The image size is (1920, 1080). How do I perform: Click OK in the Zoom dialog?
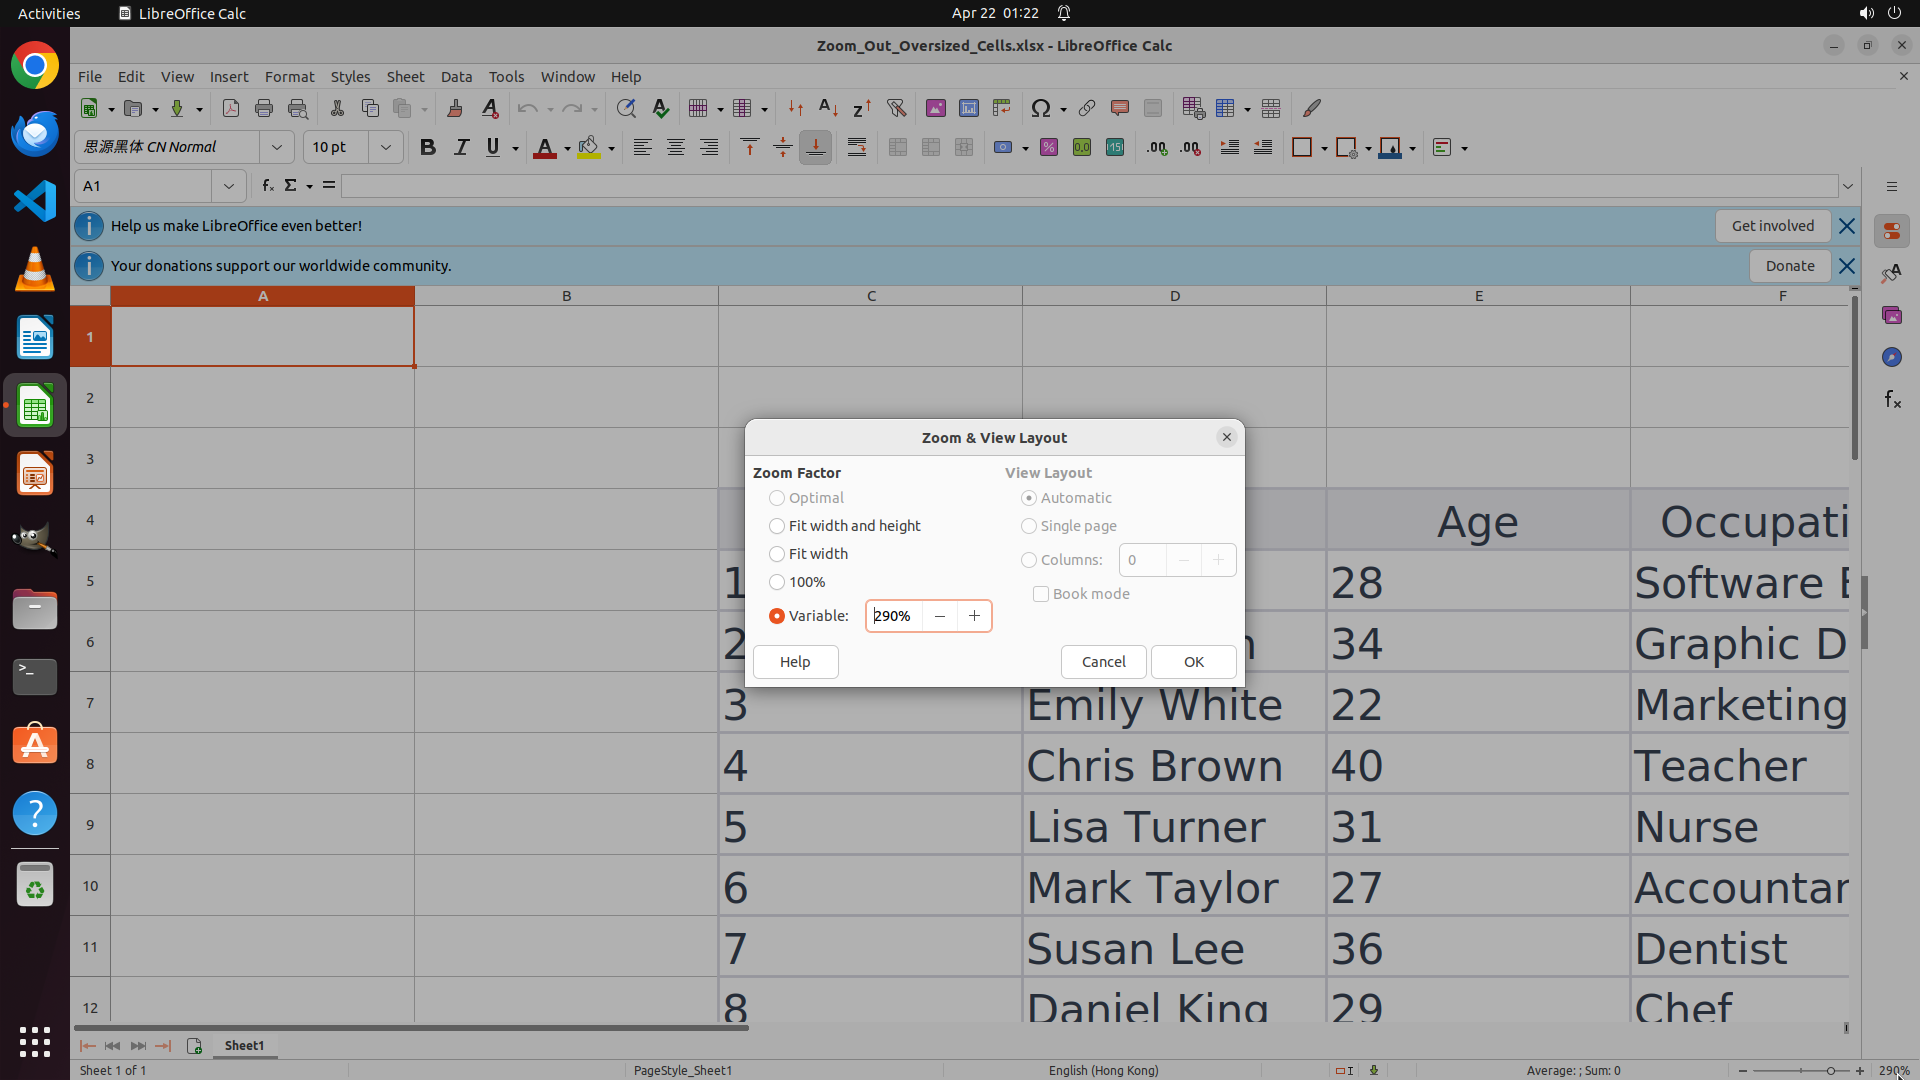point(1193,662)
